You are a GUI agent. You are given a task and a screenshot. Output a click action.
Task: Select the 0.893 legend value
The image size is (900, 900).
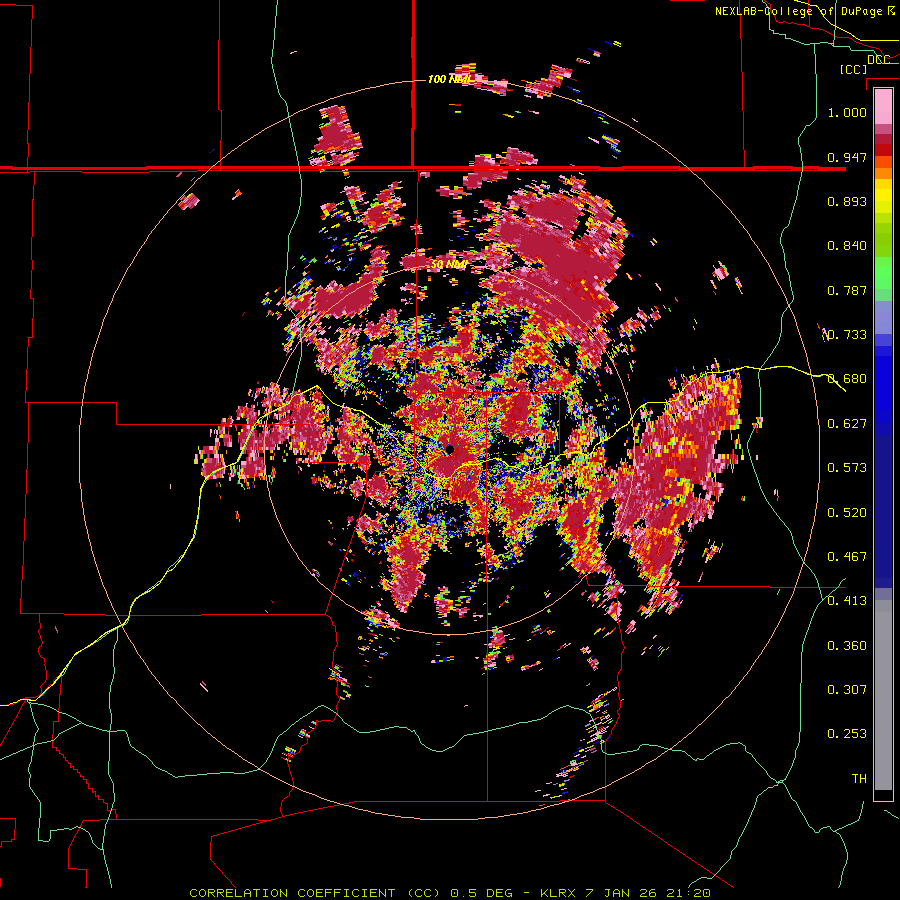847,201
